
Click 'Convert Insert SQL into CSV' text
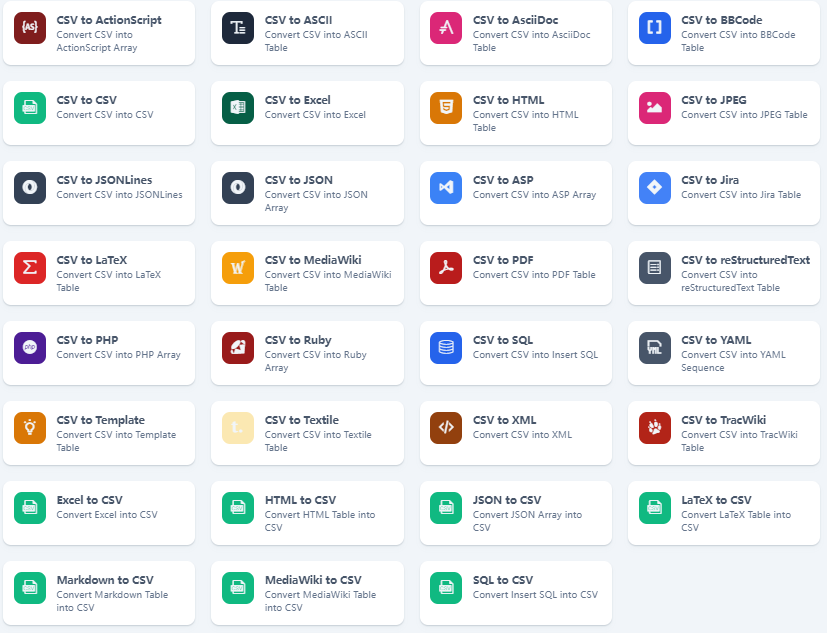535,594
